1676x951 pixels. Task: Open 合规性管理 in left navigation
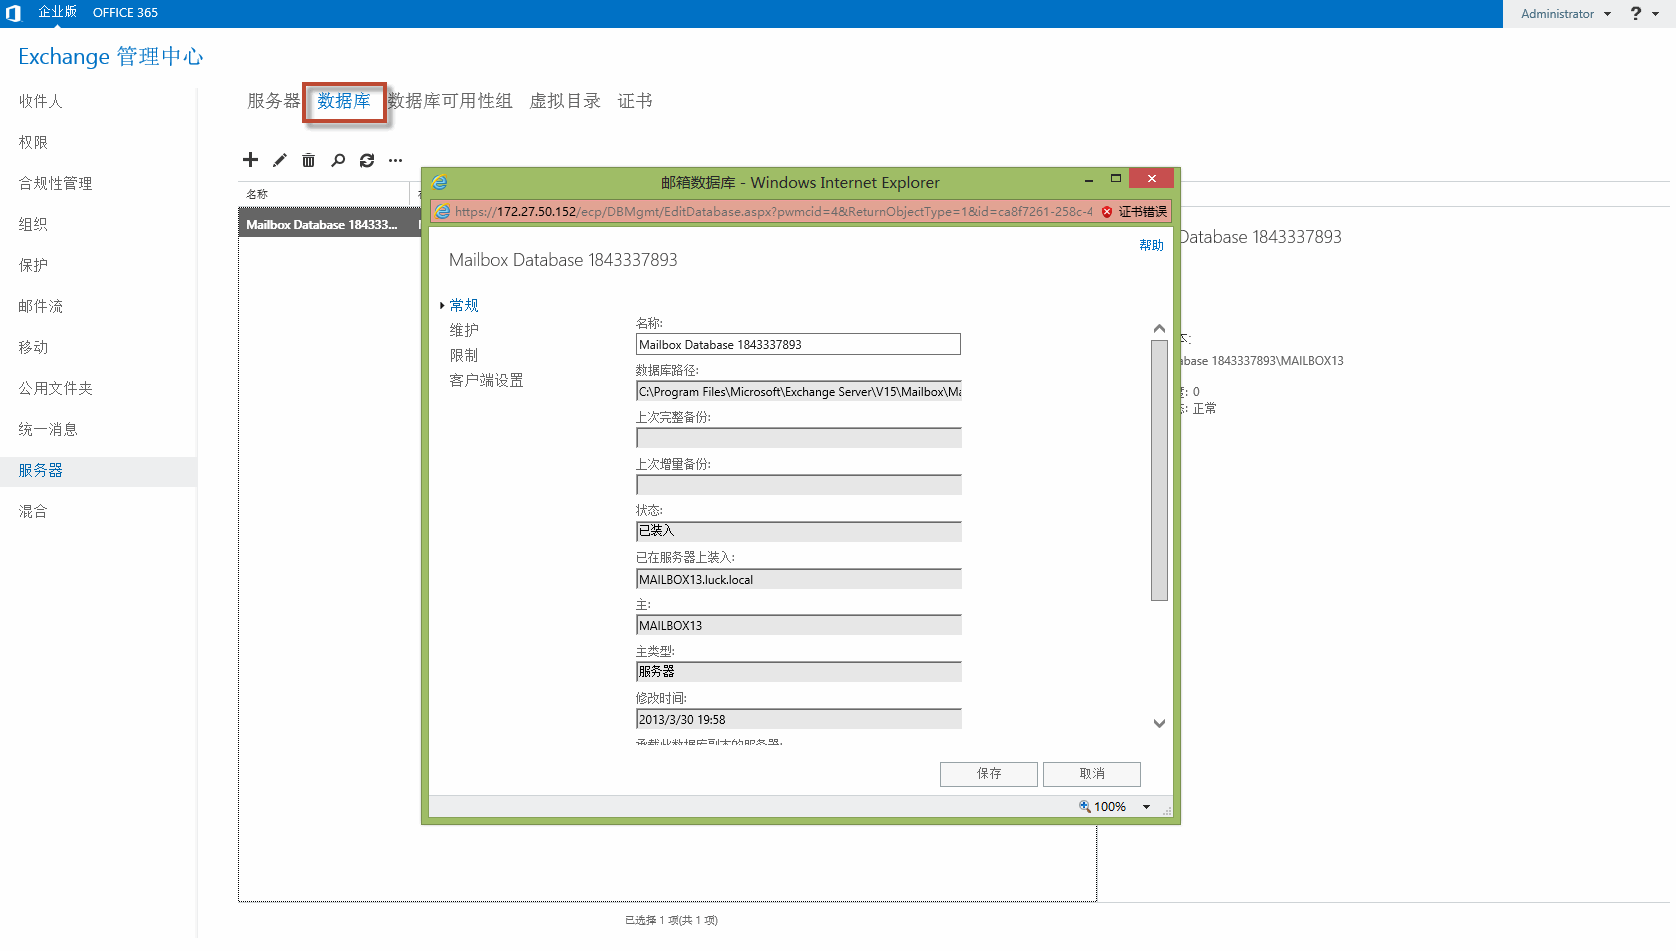[x=55, y=183]
